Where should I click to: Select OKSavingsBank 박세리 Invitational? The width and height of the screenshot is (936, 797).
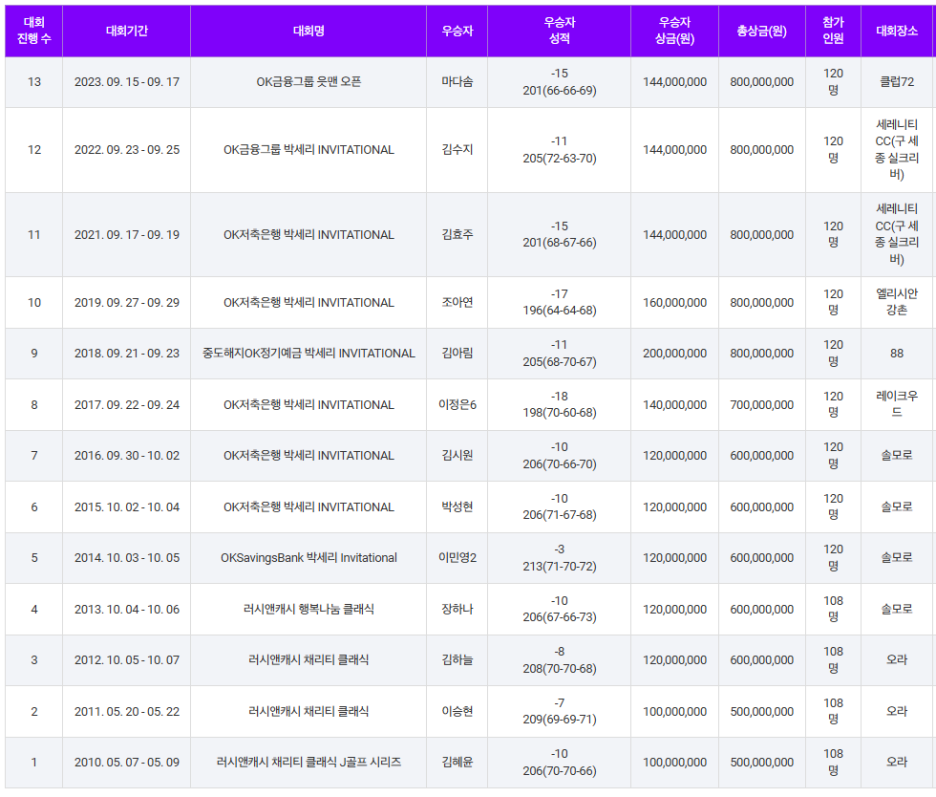click(309, 558)
